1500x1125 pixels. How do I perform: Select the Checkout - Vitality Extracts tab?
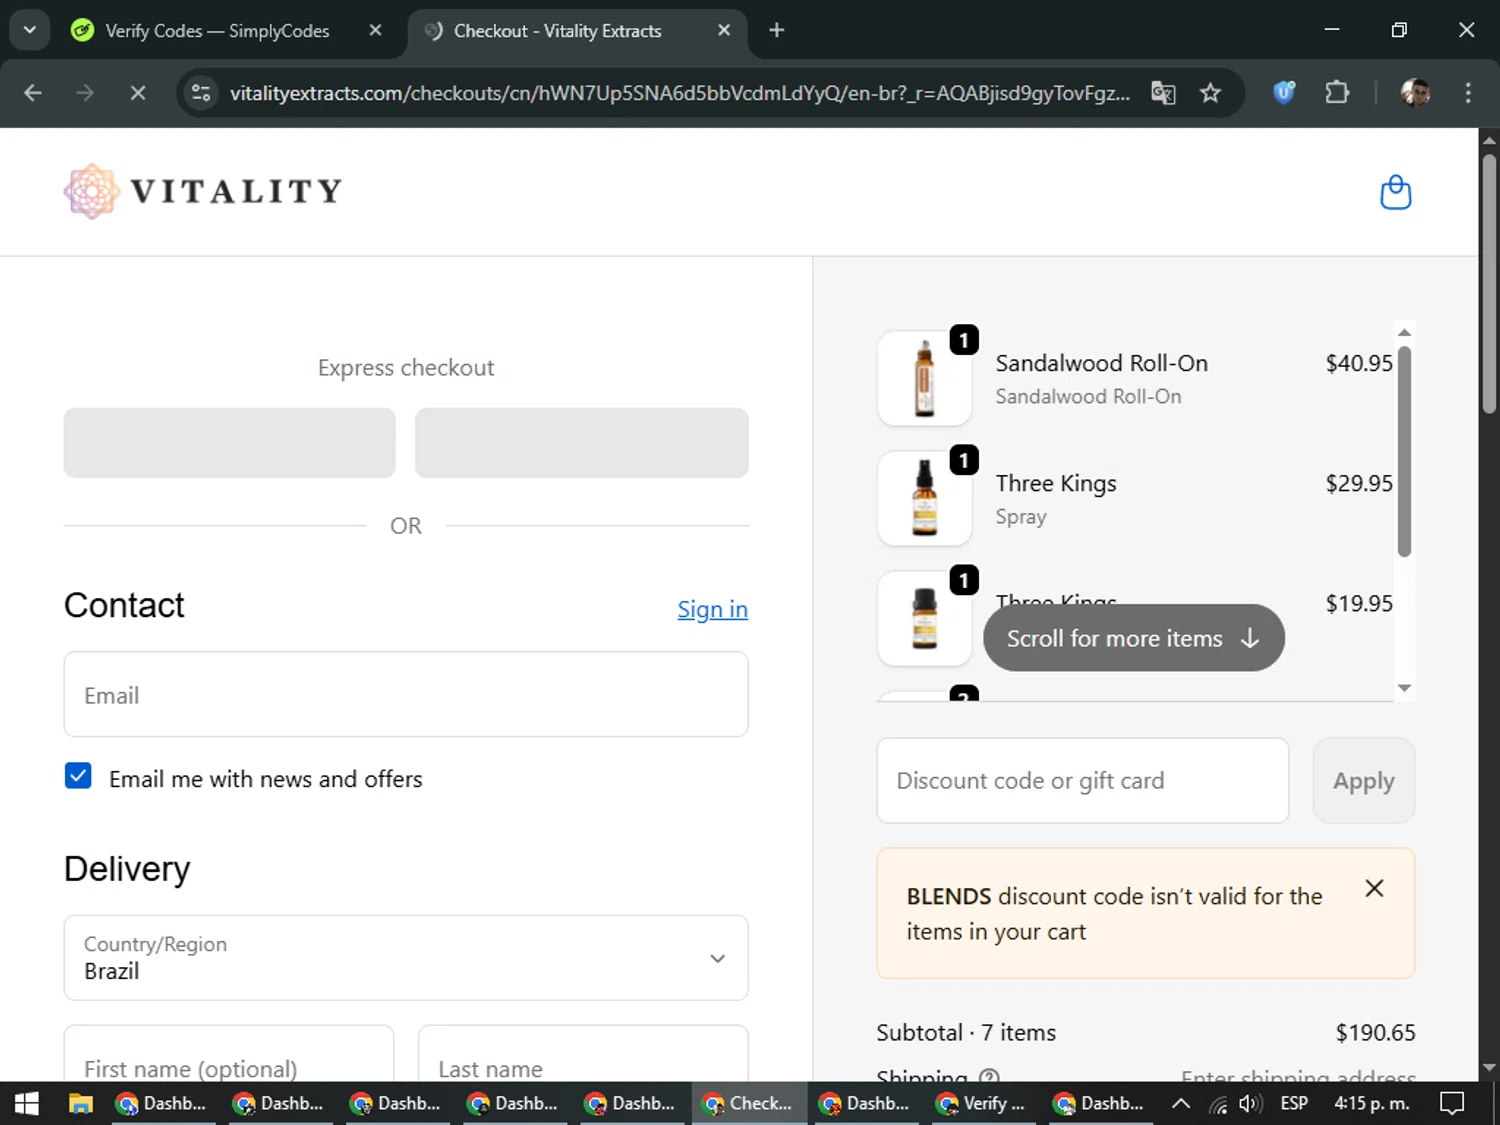click(x=576, y=30)
